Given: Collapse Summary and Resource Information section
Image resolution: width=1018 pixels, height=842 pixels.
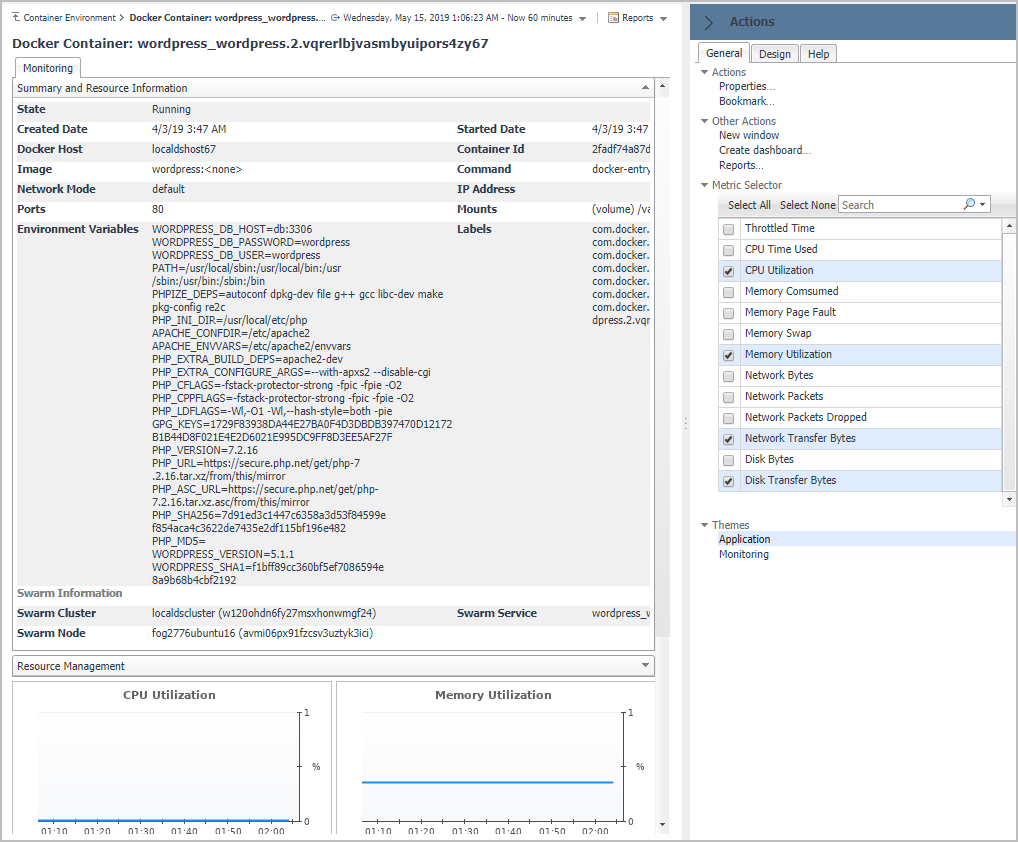Looking at the screenshot, I should click(645, 88).
